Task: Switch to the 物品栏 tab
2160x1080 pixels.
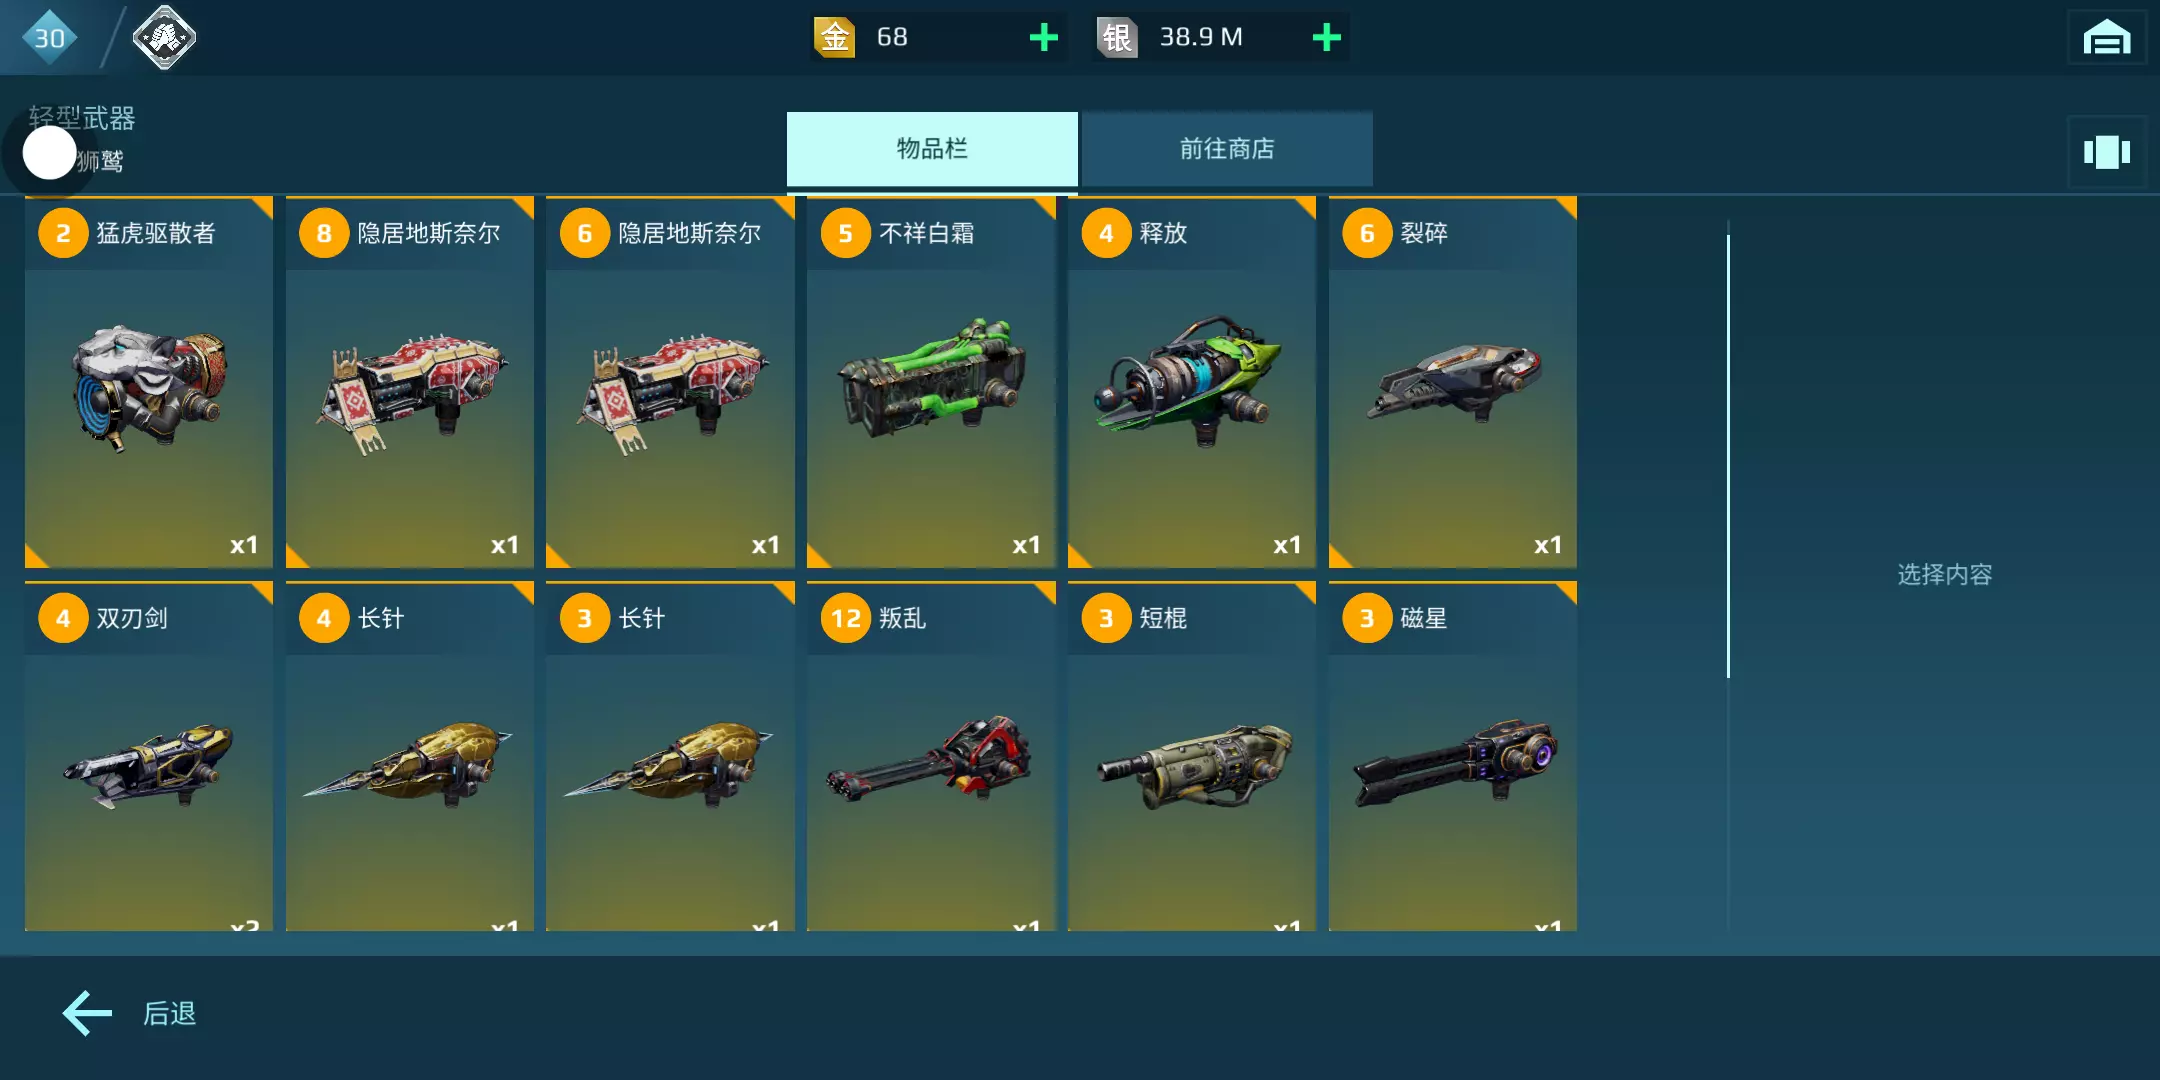Action: [932, 149]
